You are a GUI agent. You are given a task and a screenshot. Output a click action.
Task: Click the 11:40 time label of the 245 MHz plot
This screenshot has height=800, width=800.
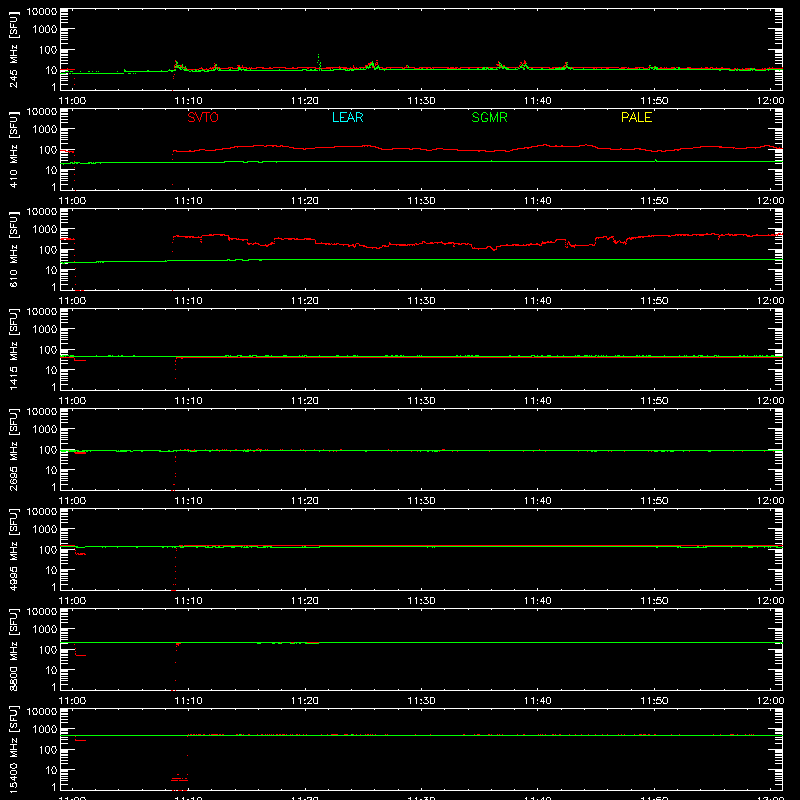(538, 101)
